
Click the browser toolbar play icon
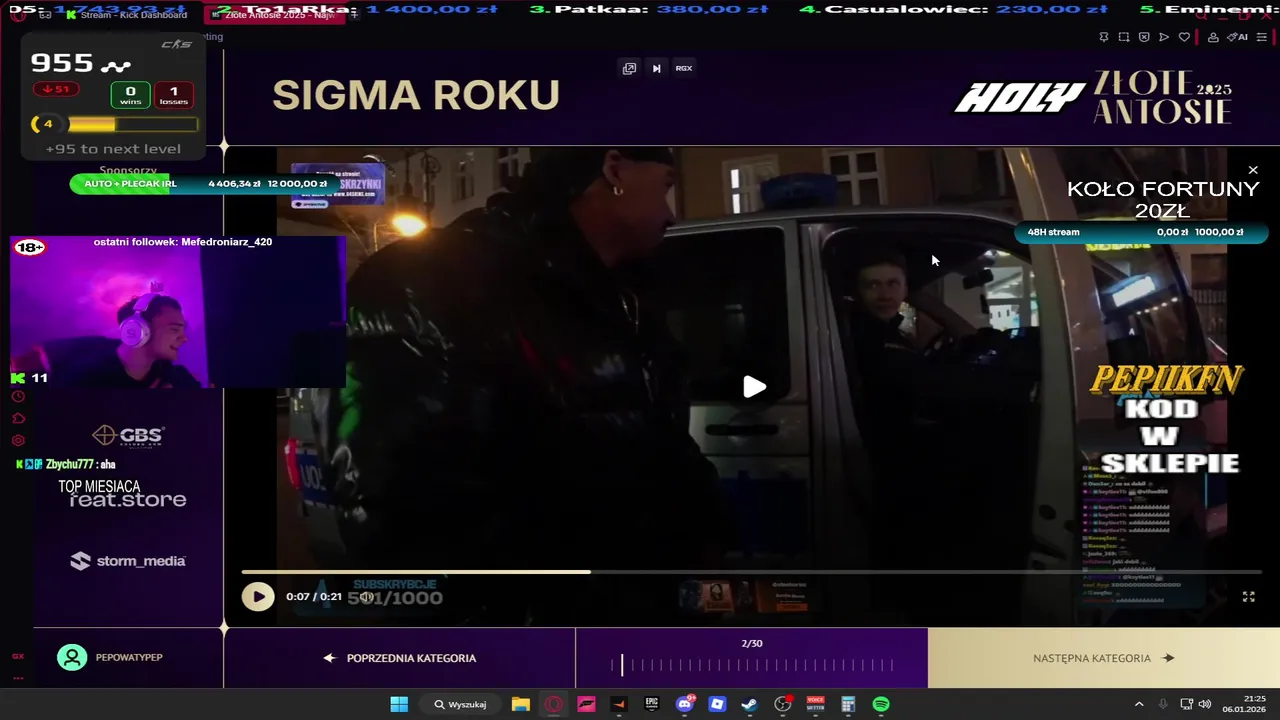click(1164, 37)
